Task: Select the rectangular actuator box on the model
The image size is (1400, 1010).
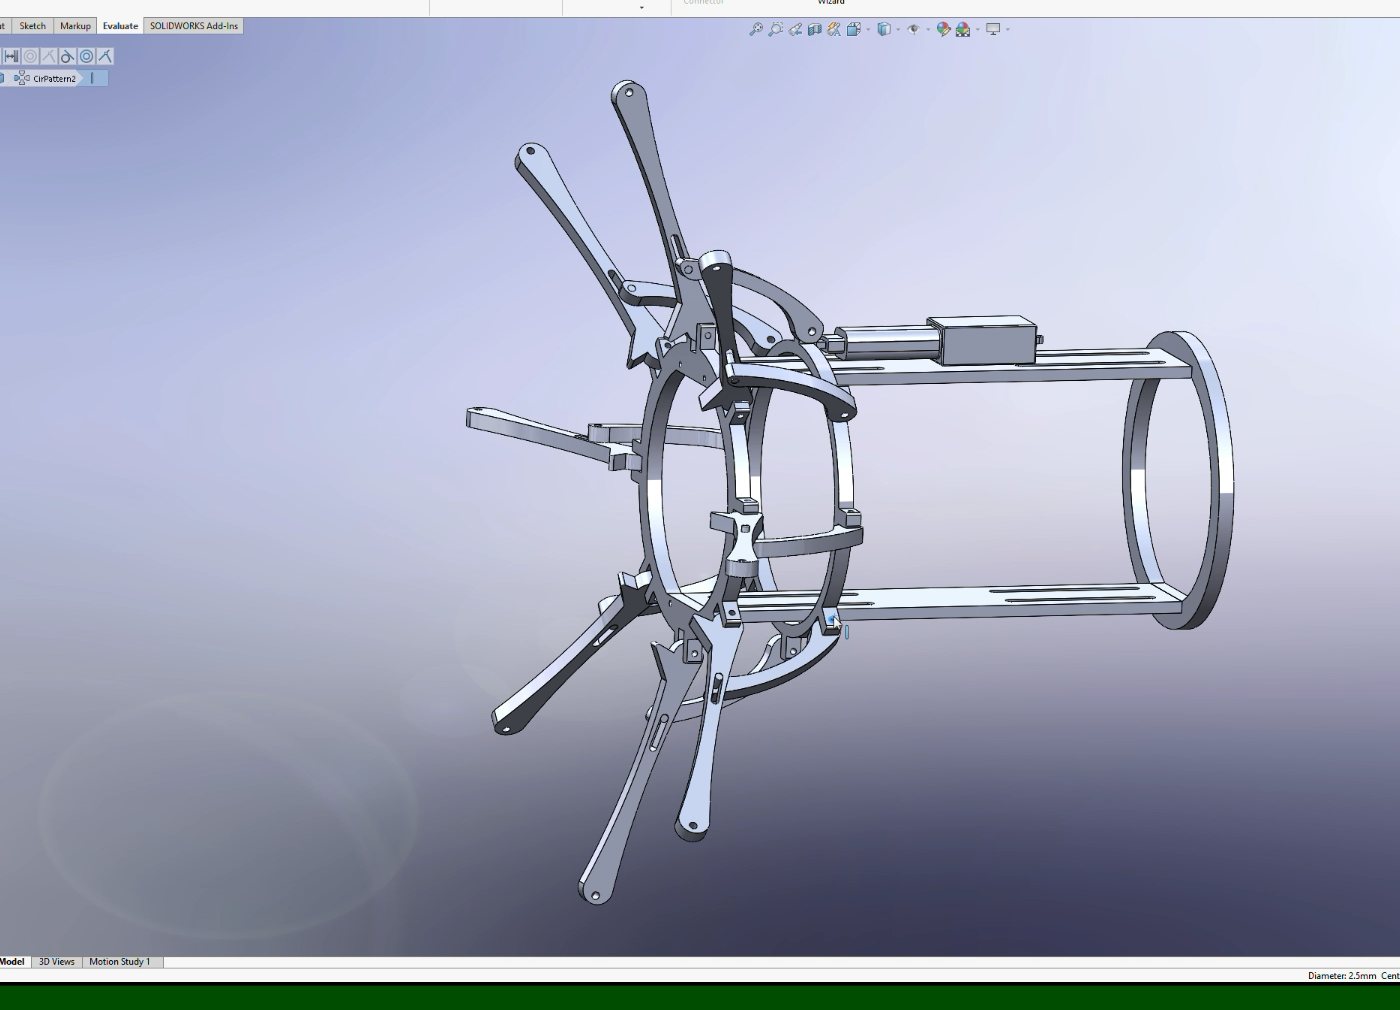Action: [985, 339]
